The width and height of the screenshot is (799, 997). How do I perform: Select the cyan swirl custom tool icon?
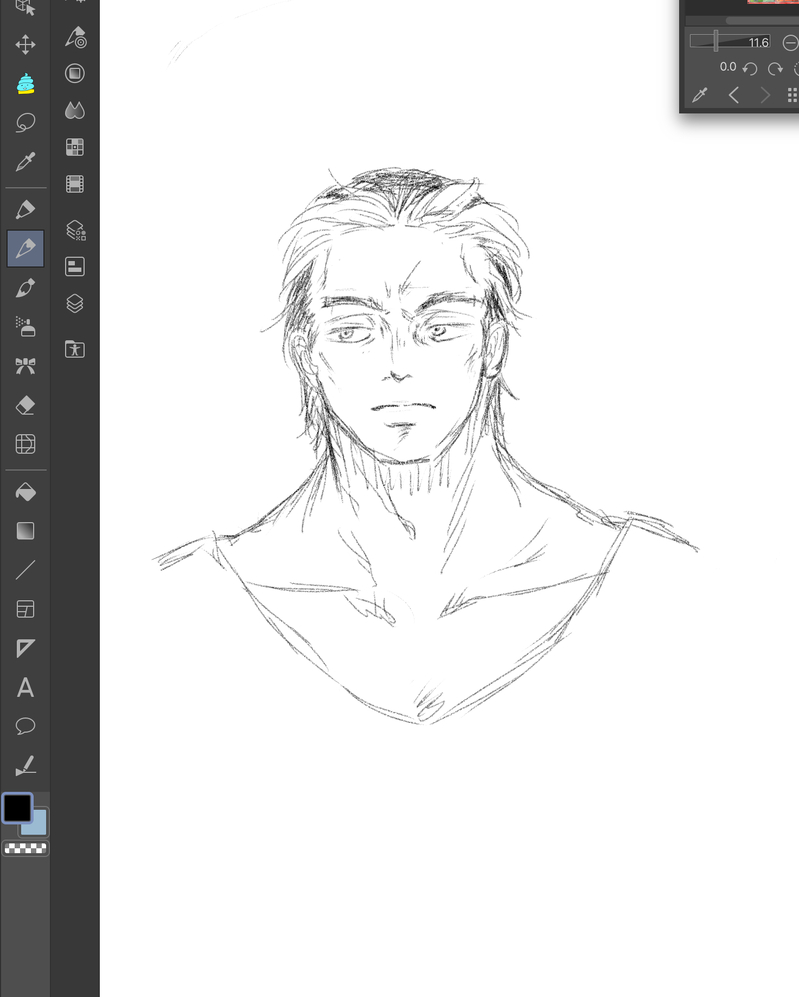[25, 83]
